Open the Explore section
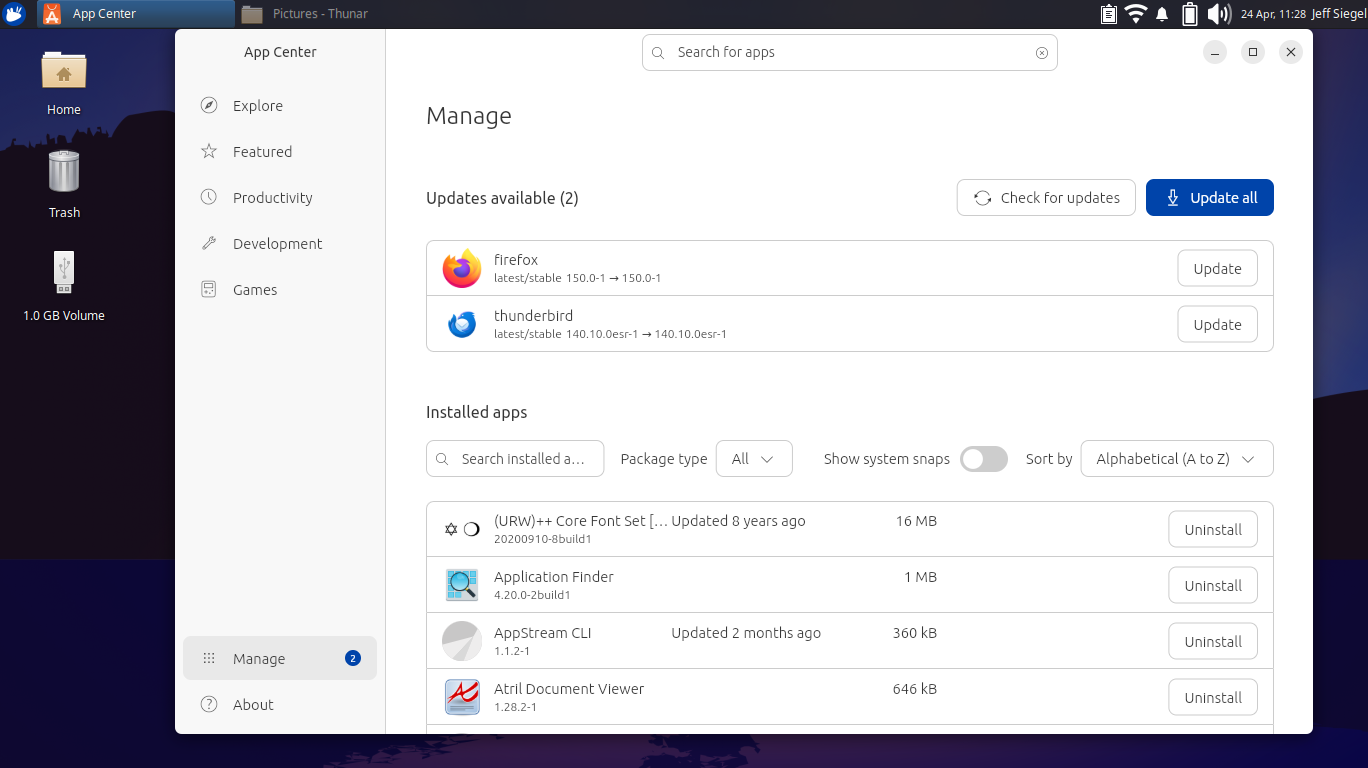This screenshot has height=768, width=1368. pyautogui.click(x=280, y=106)
